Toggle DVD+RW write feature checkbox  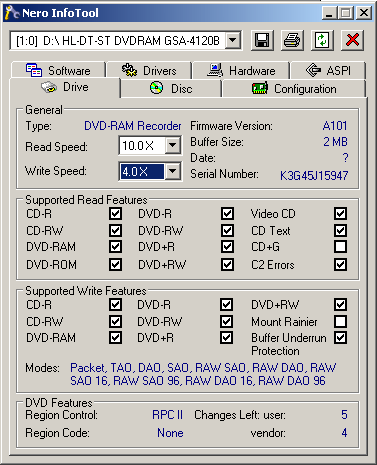(340, 304)
